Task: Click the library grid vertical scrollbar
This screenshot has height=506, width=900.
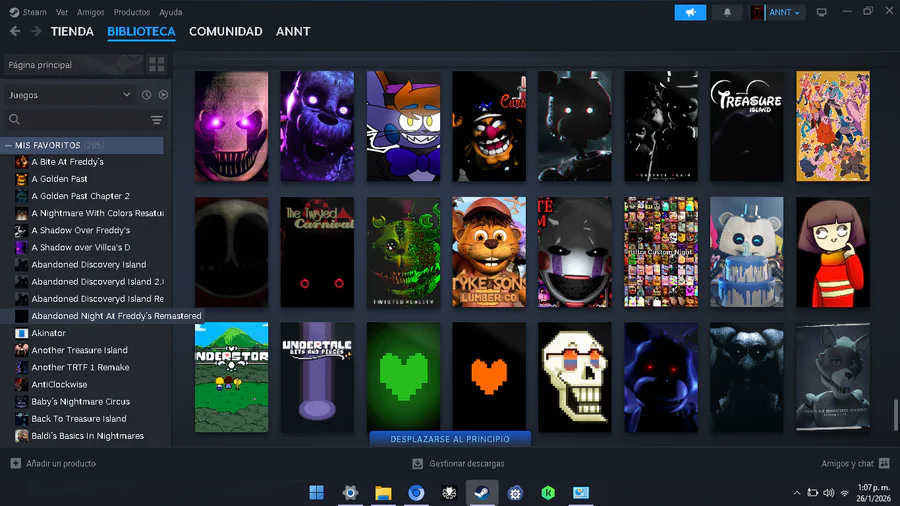Action: (x=896, y=415)
